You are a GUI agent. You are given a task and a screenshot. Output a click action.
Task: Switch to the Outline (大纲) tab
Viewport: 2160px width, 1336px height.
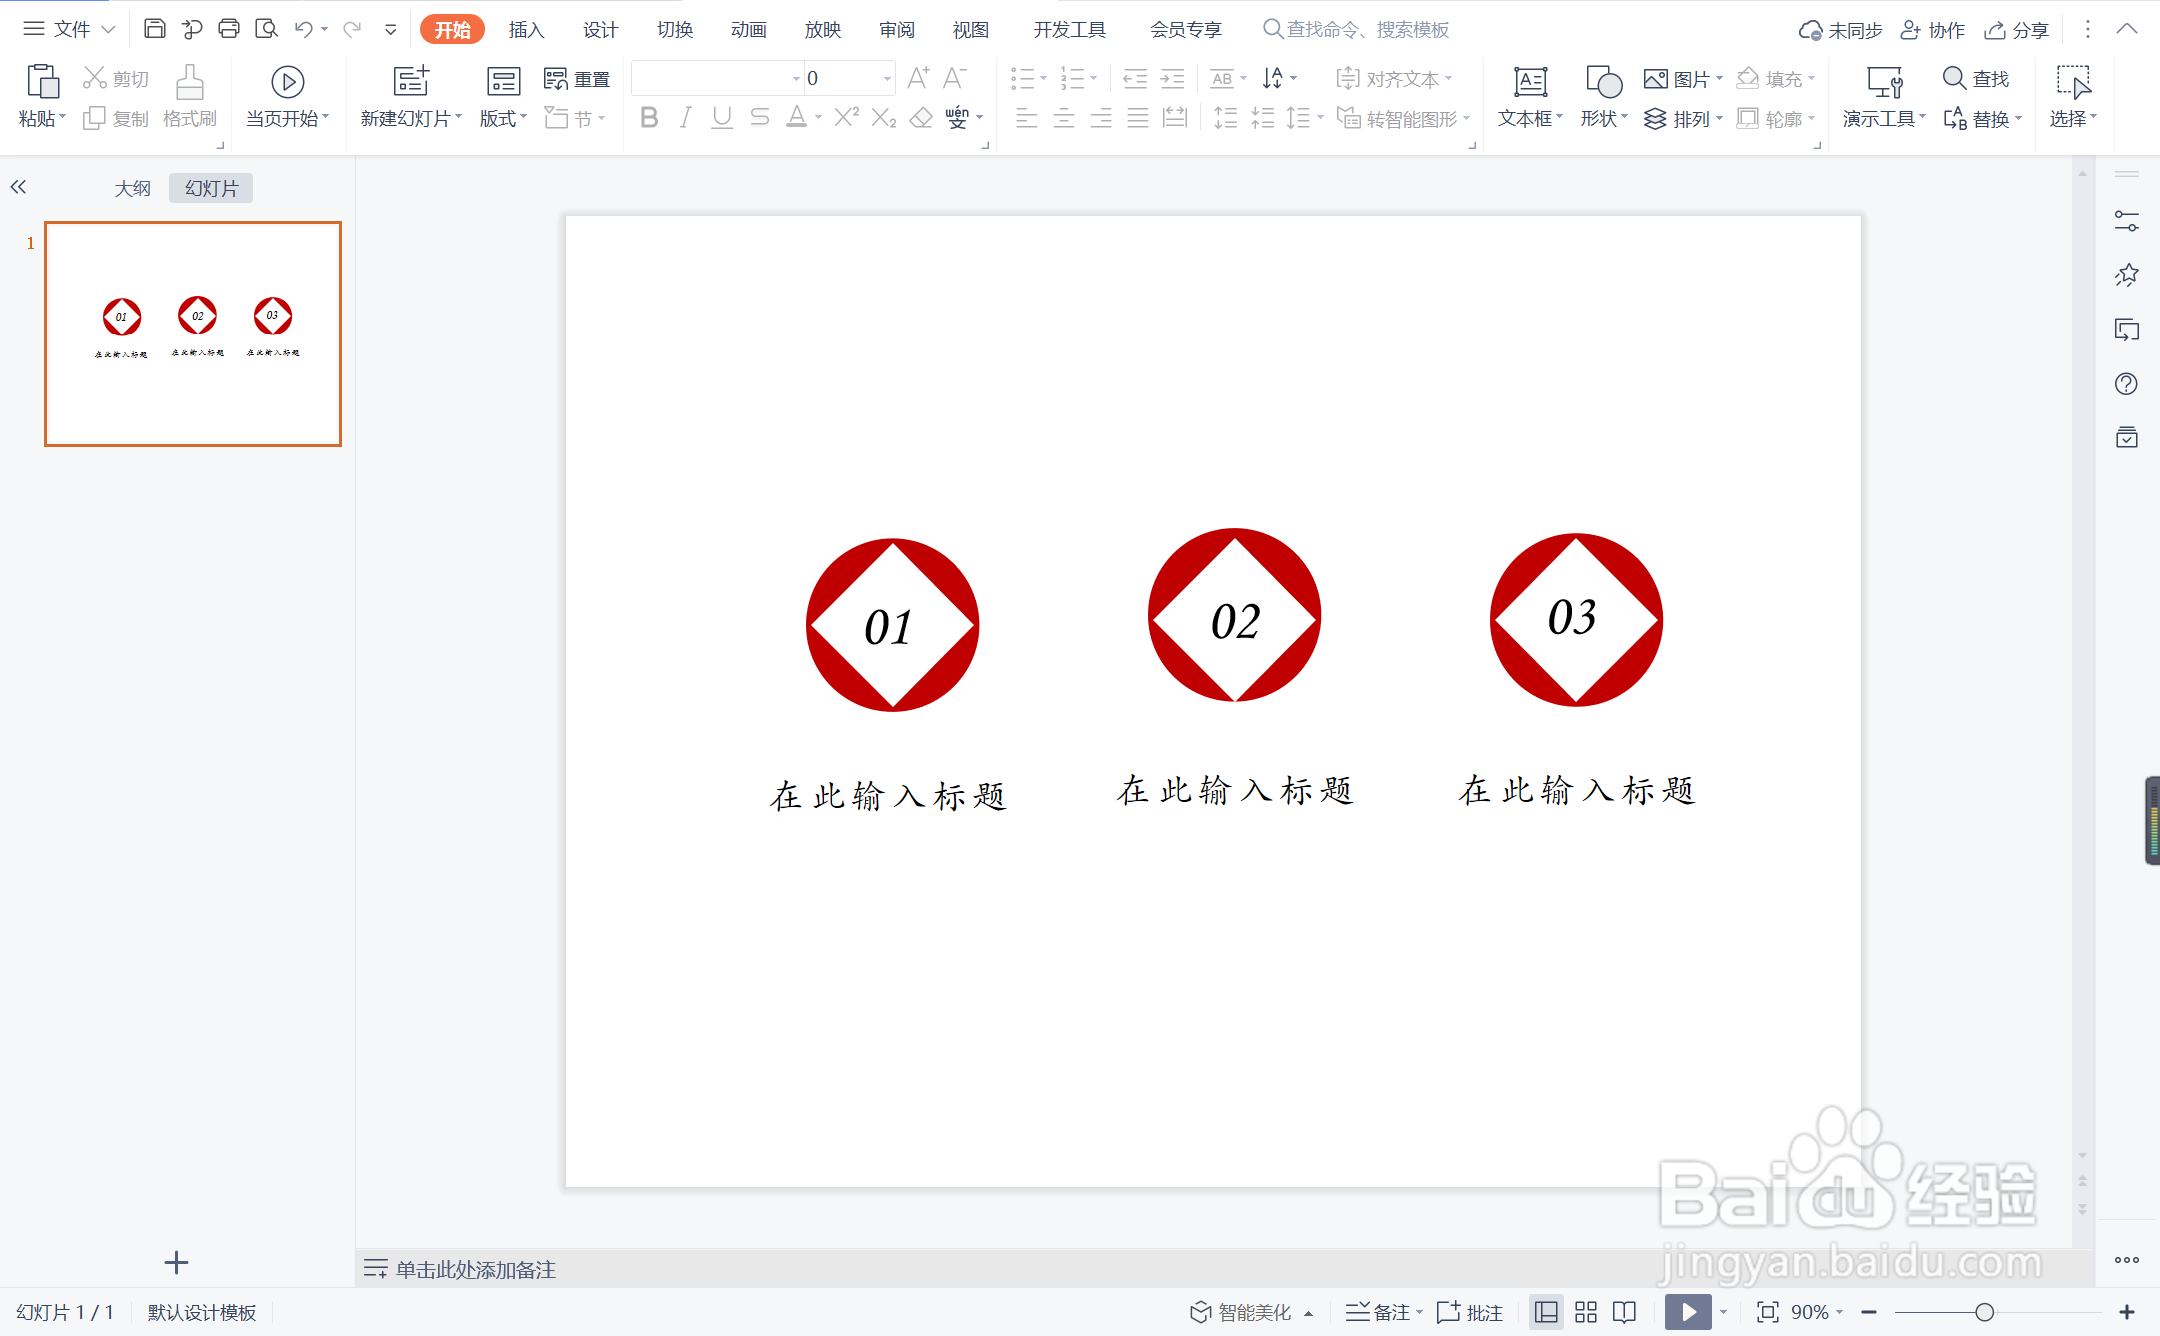point(132,188)
